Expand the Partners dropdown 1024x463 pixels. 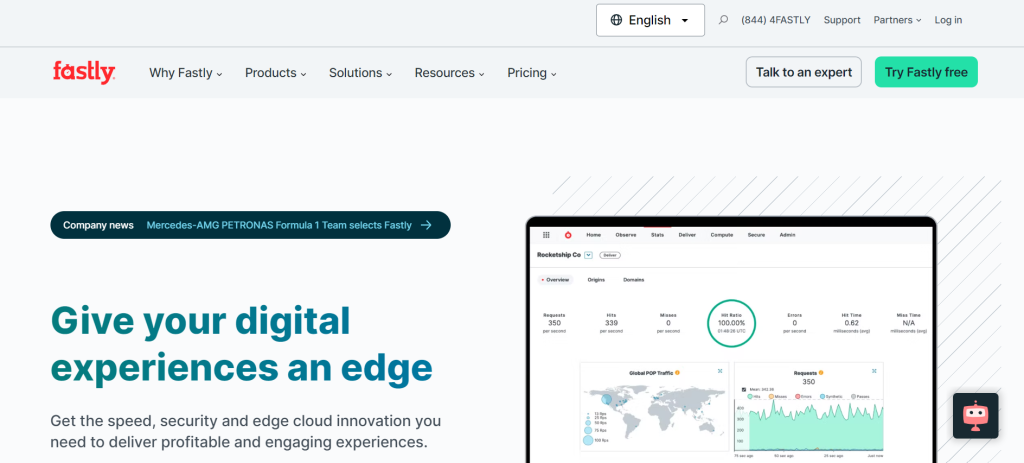897,20
